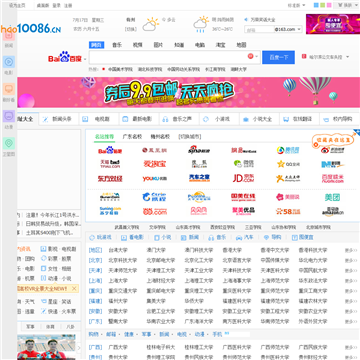This screenshot has width=360, height=360.
Task: Open the 电视剧 navigation button
Action: point(99,119)
